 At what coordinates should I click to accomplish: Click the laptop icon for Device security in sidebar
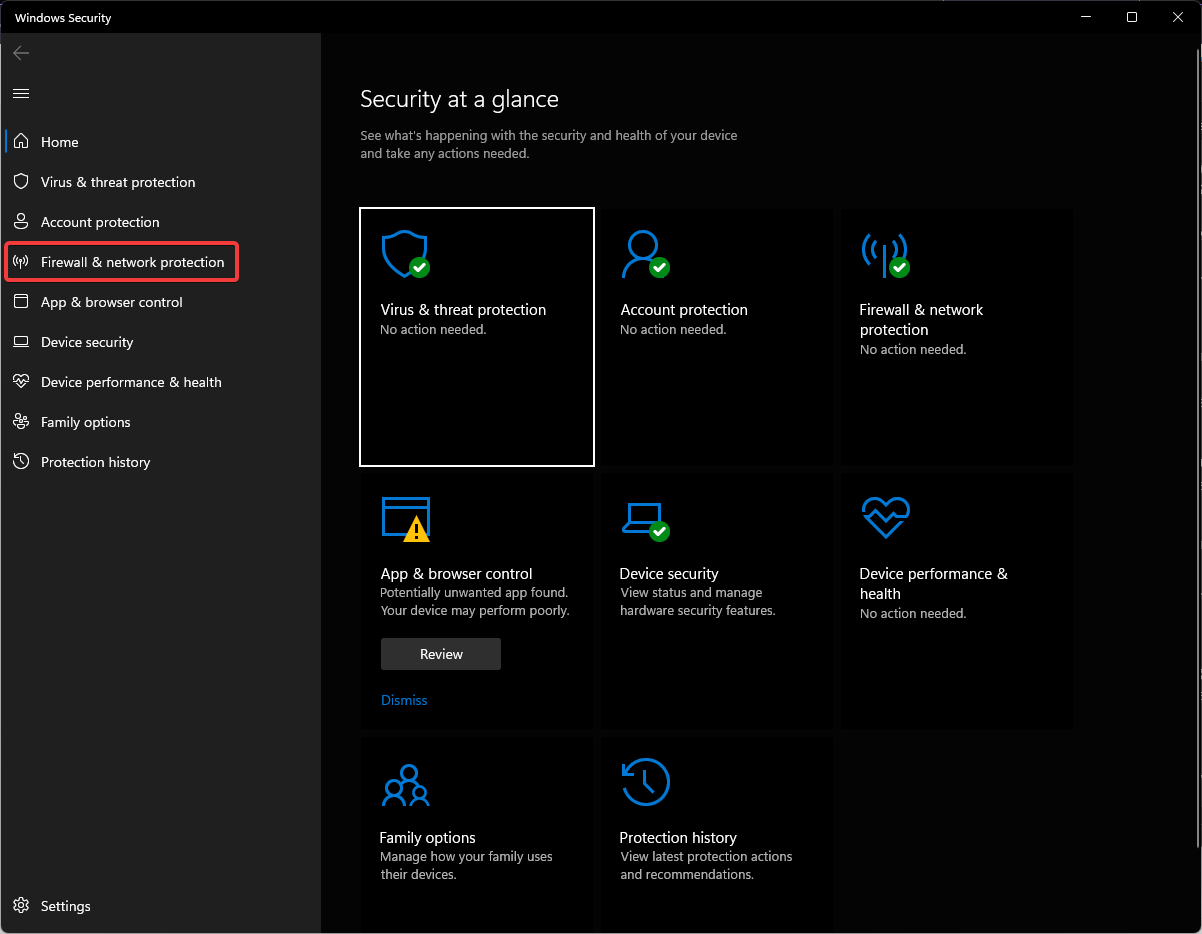[x=21, y=342]
